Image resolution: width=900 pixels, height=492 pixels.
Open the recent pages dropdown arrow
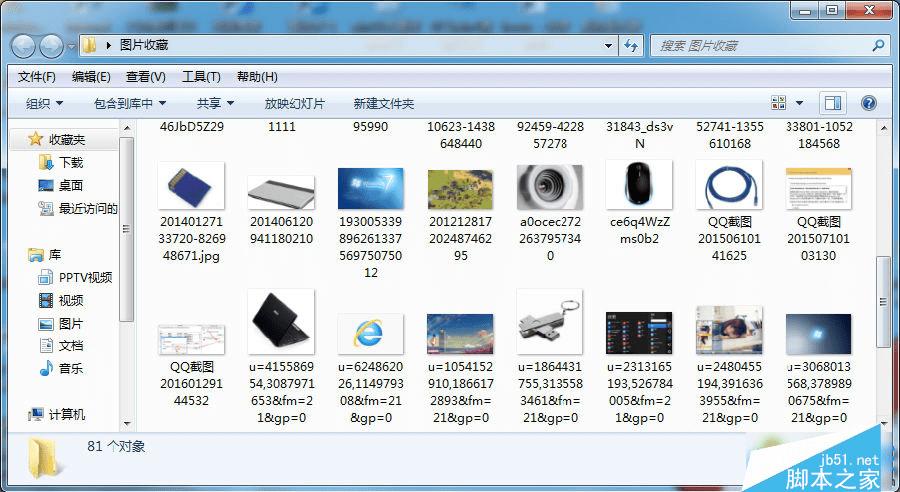[x=71, y=46]
